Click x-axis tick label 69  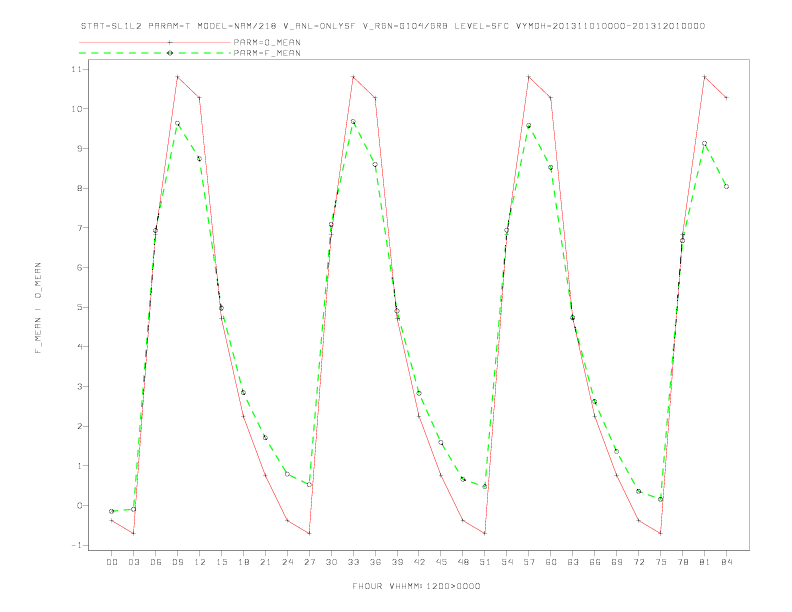(x=617, y=562)
